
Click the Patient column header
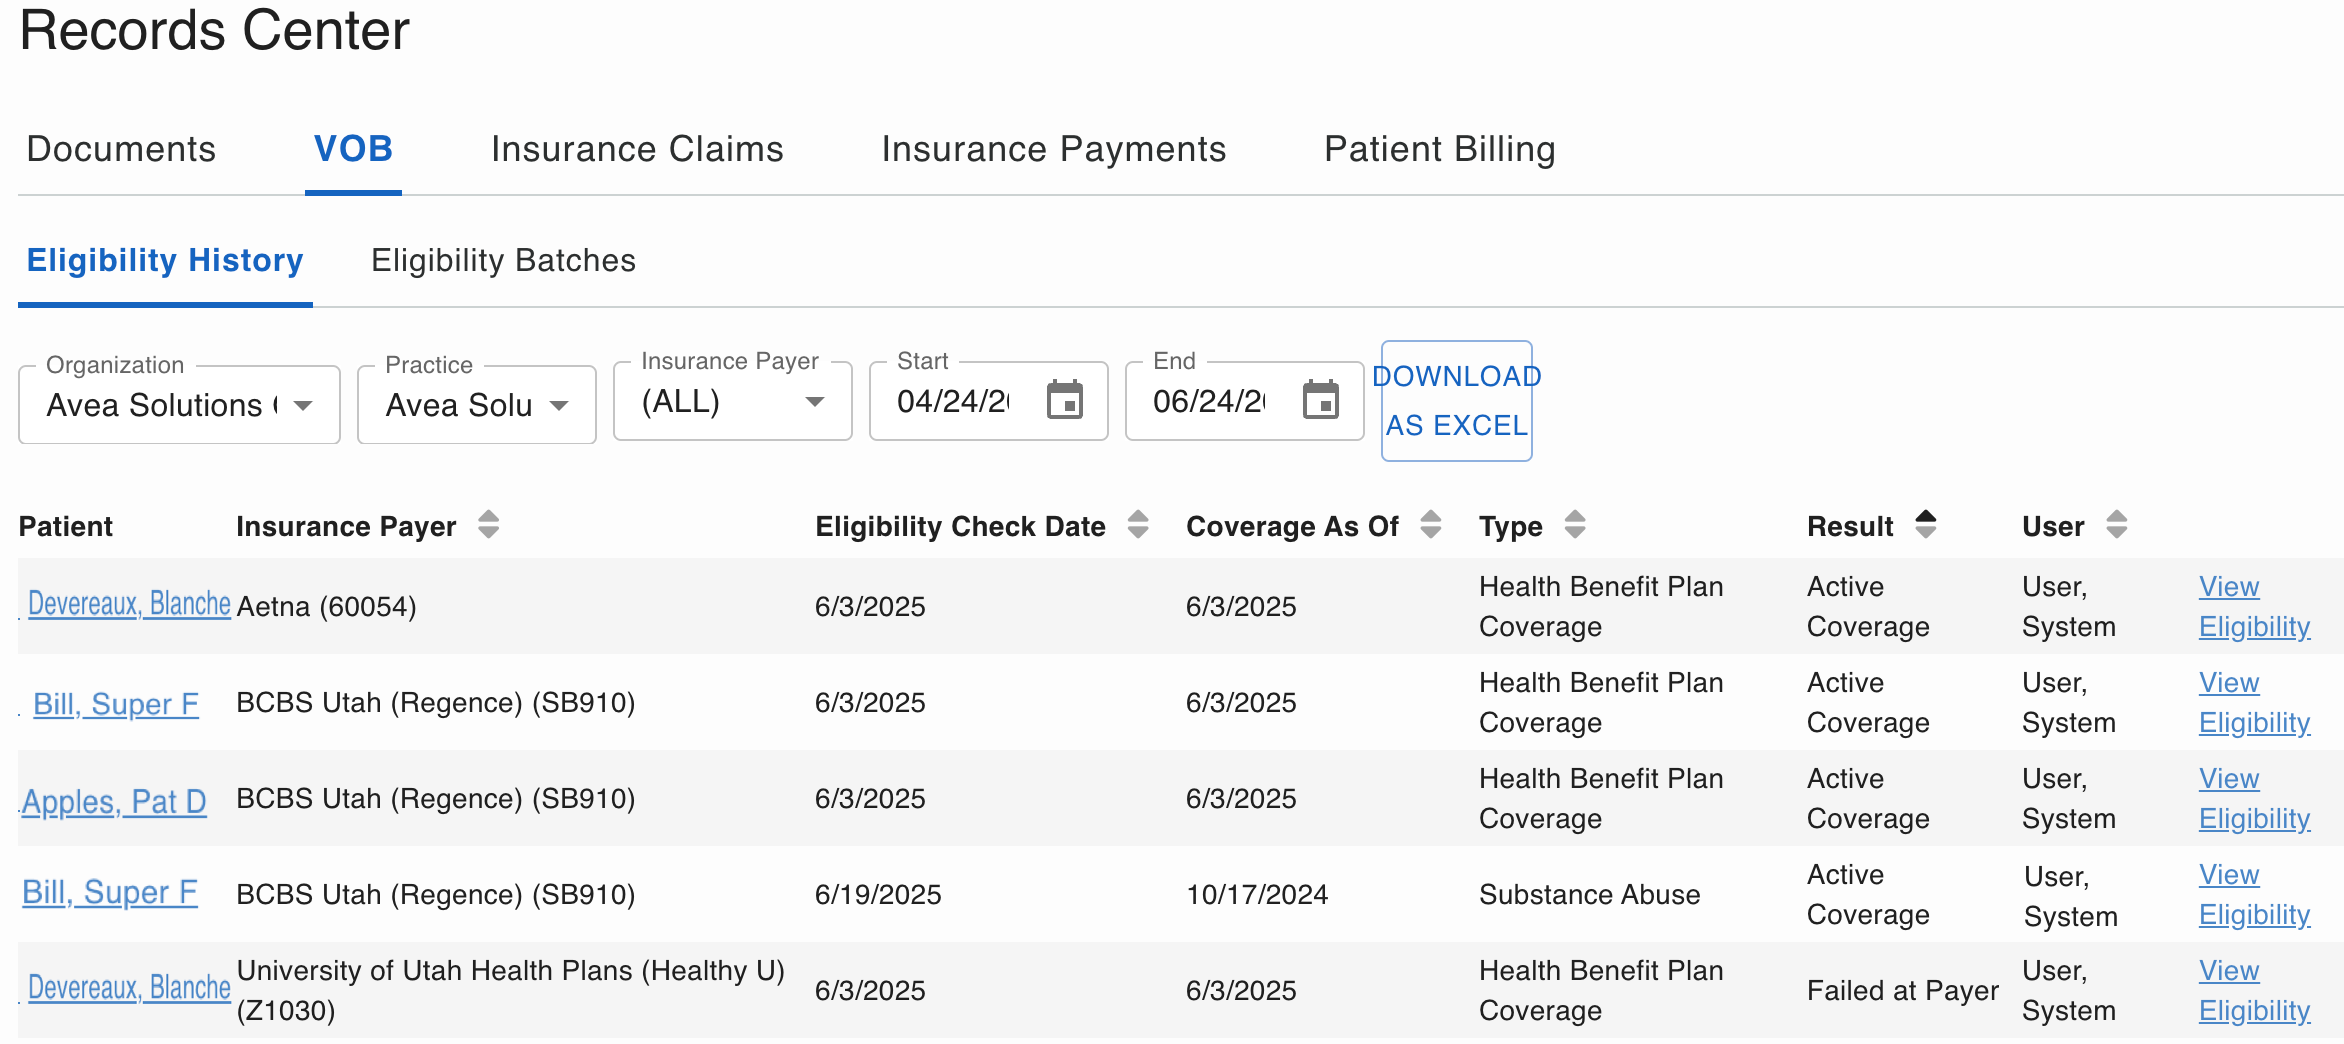click(x=66, y=526)
